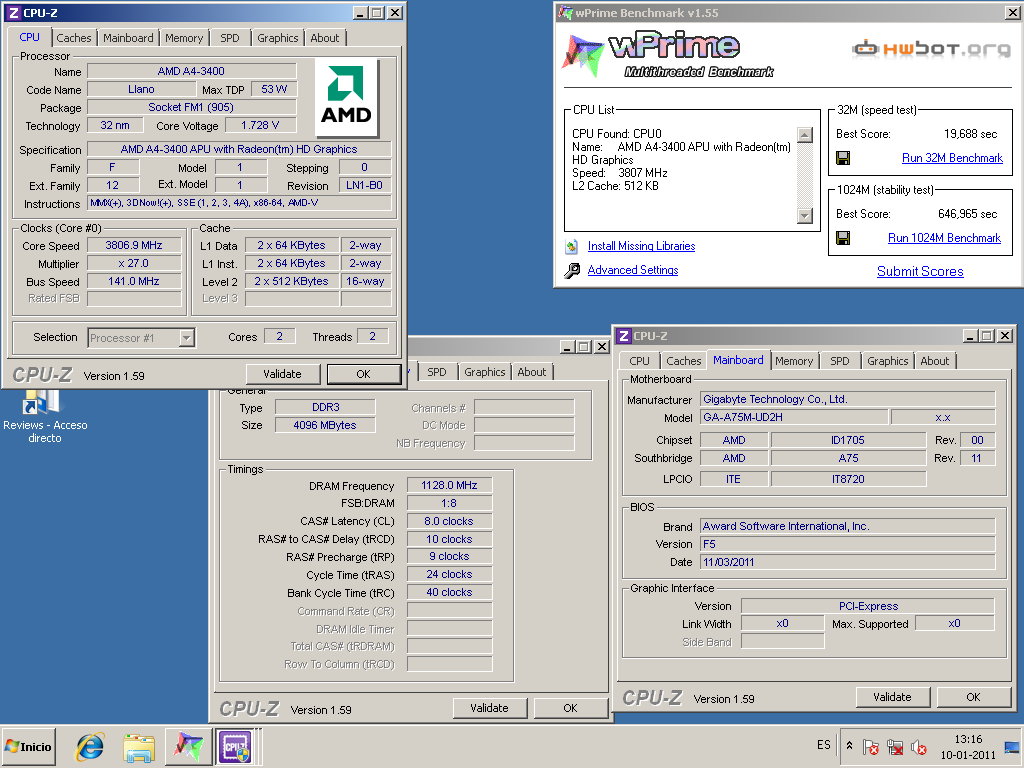Click the Install Missing Libraries icon

coord(571,246)
